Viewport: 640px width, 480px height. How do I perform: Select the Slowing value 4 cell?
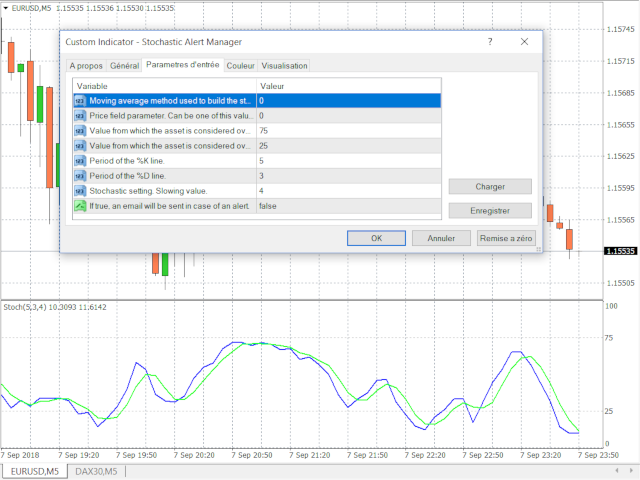(349, 191)
